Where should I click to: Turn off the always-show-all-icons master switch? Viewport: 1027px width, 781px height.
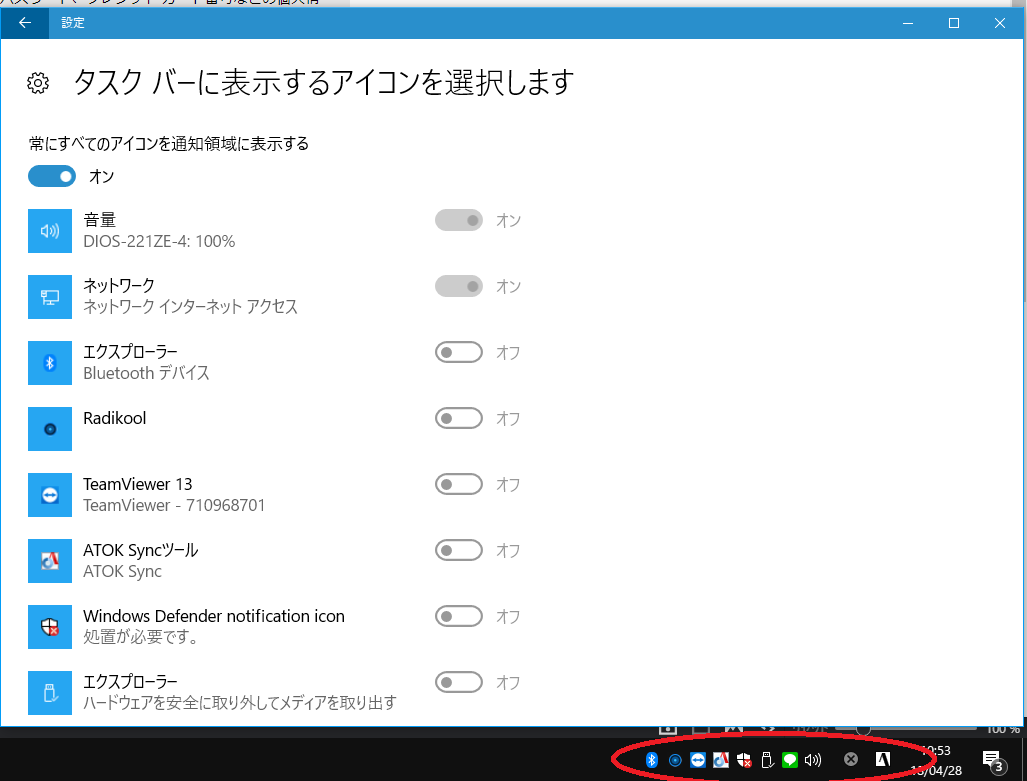point(52,176)
